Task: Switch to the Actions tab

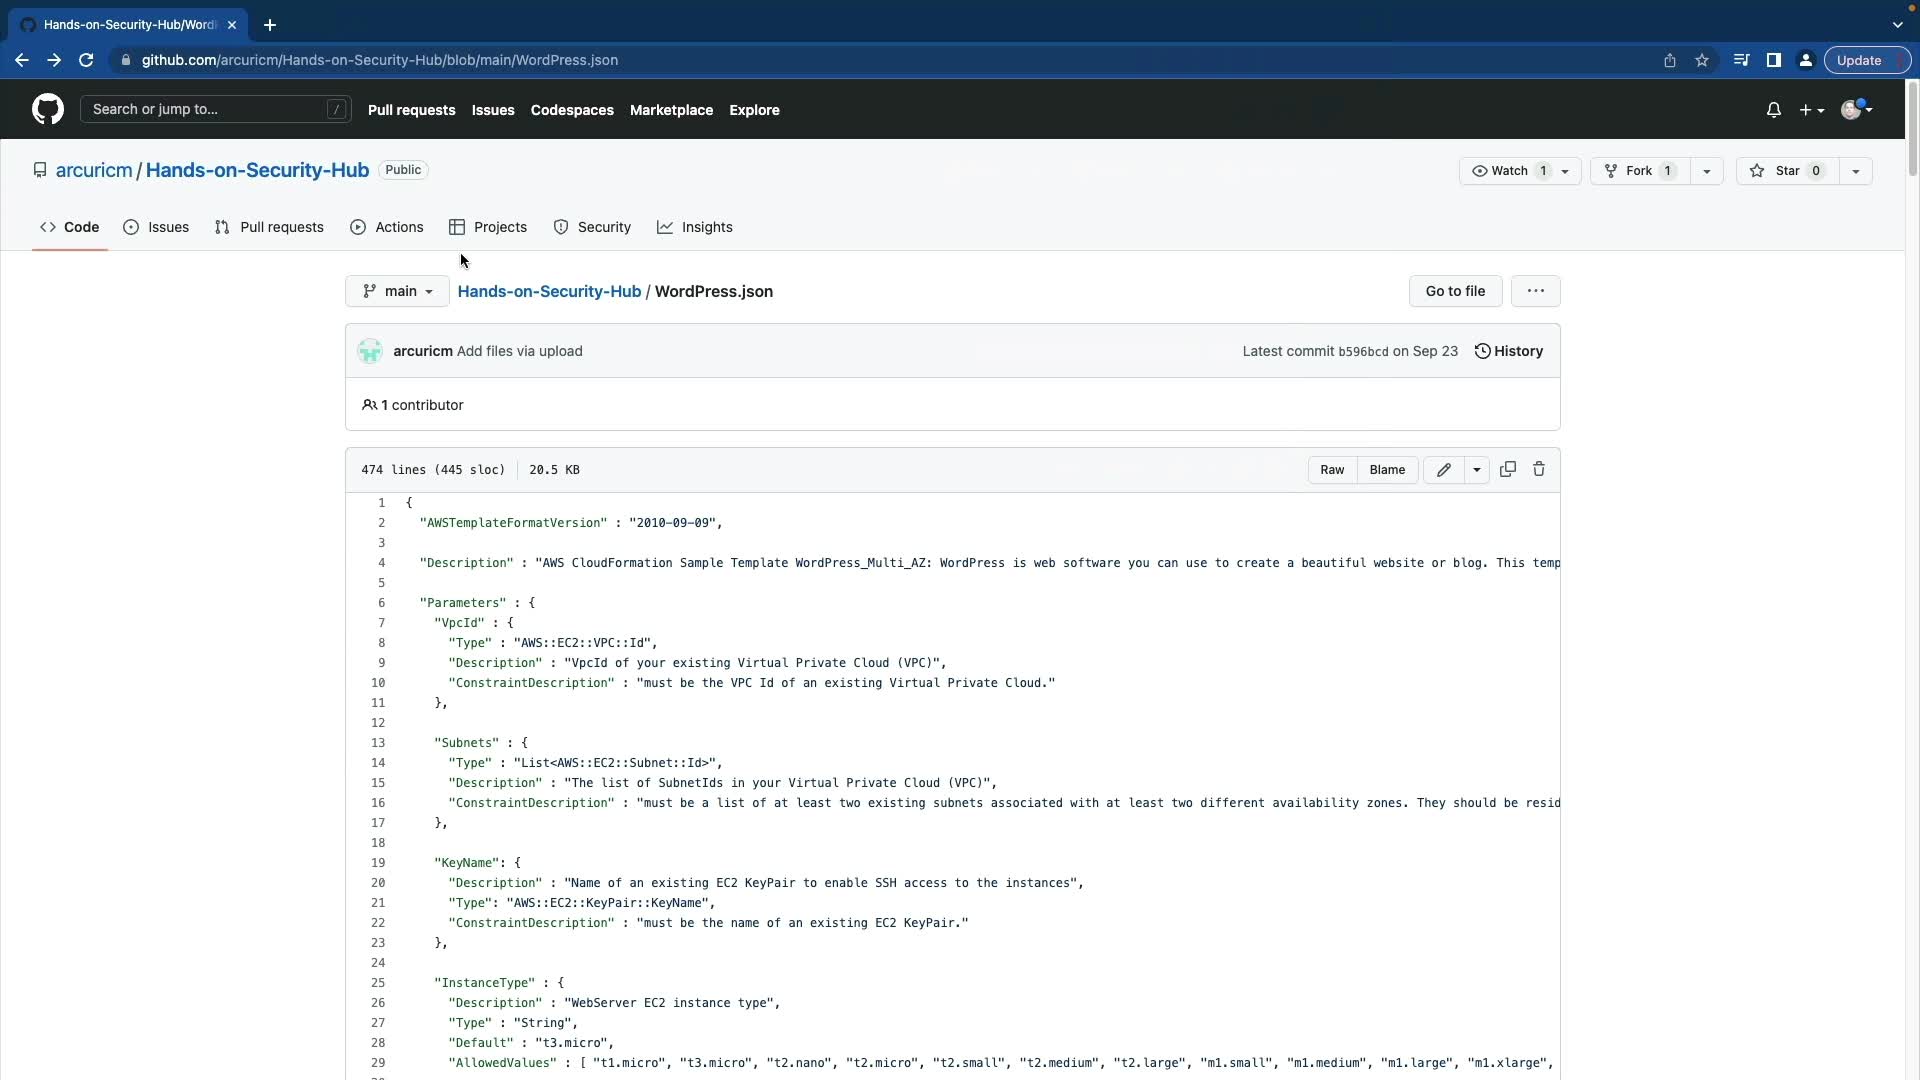Action: [x=387, y=227]
